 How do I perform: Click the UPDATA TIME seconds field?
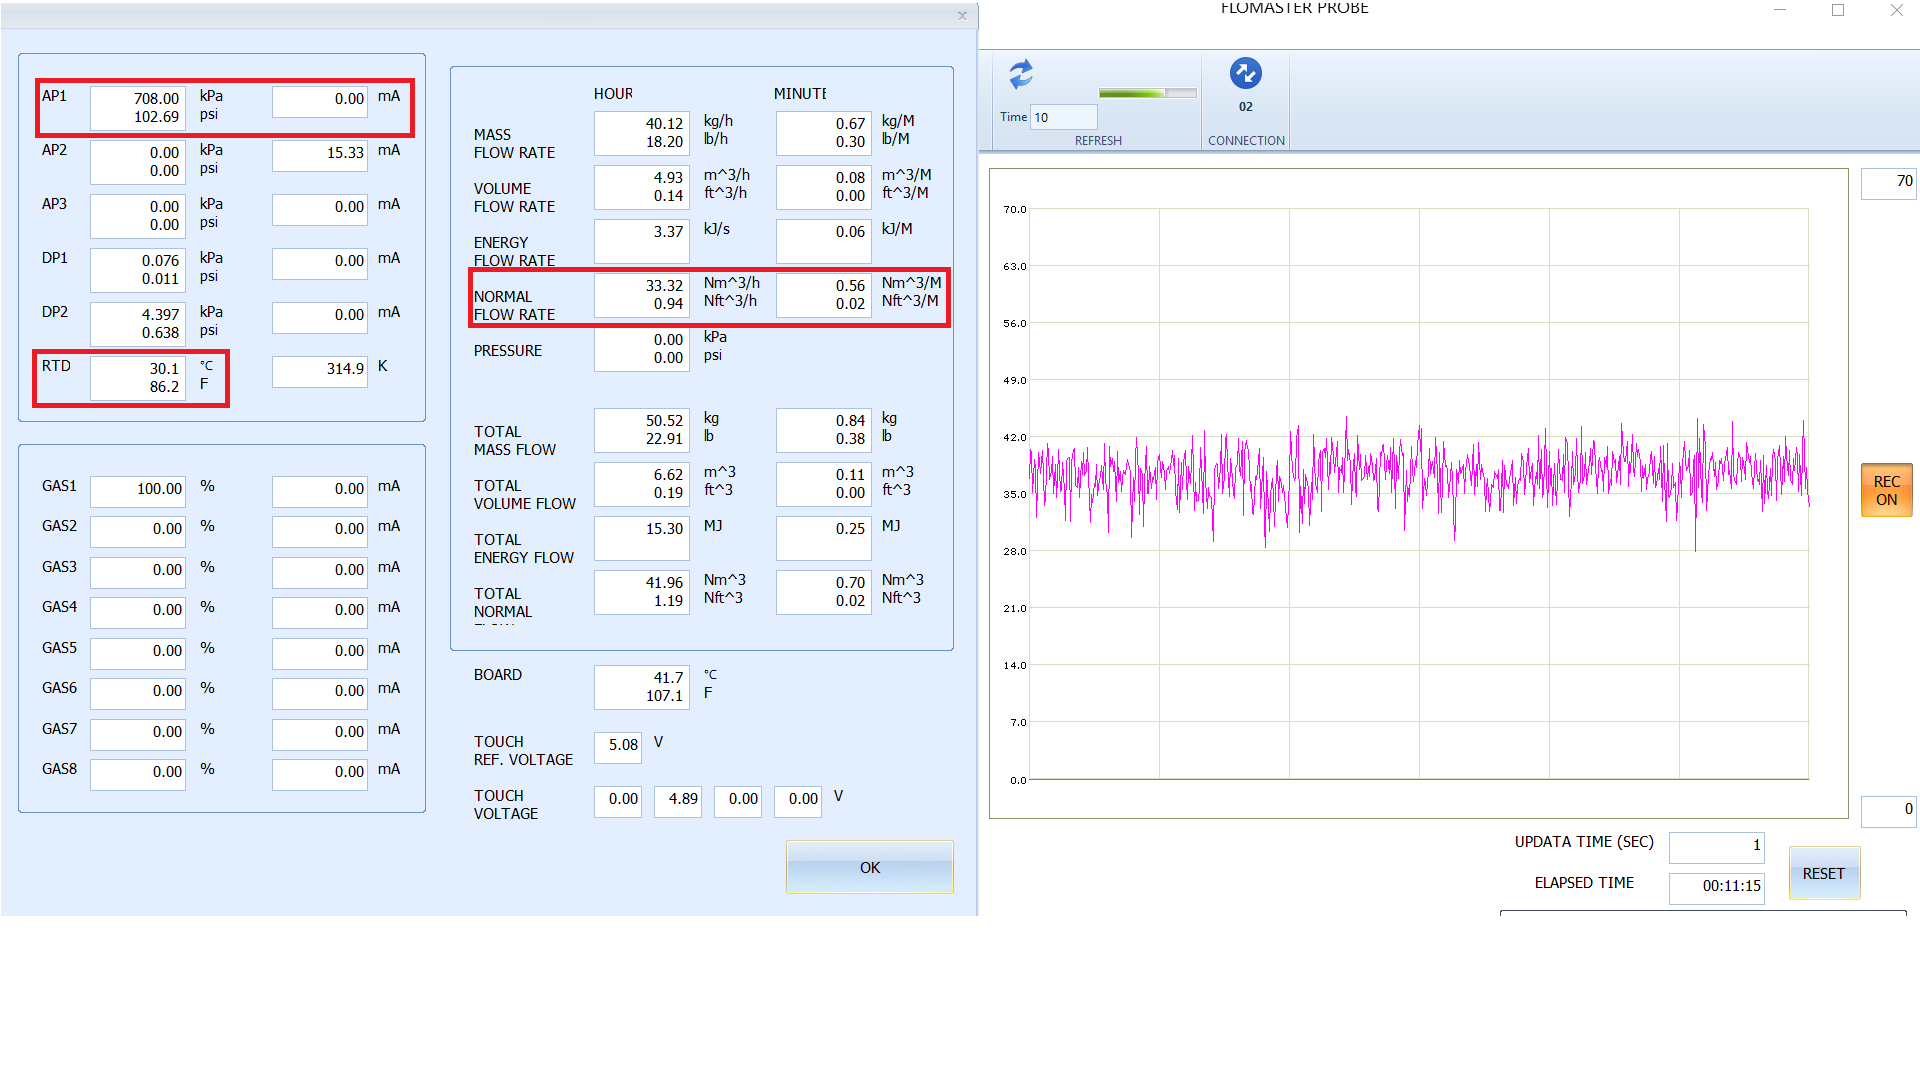point(1716,846)
